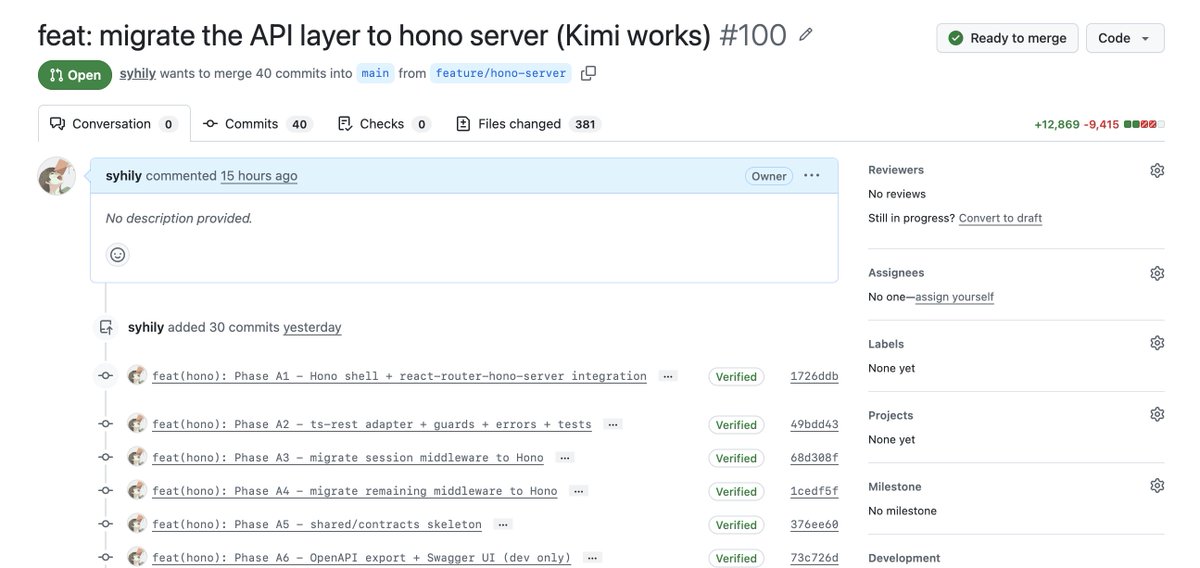1200x568 pixels.
Task: Open commit hash 1726ddb
Action: (x=814, y=377)
